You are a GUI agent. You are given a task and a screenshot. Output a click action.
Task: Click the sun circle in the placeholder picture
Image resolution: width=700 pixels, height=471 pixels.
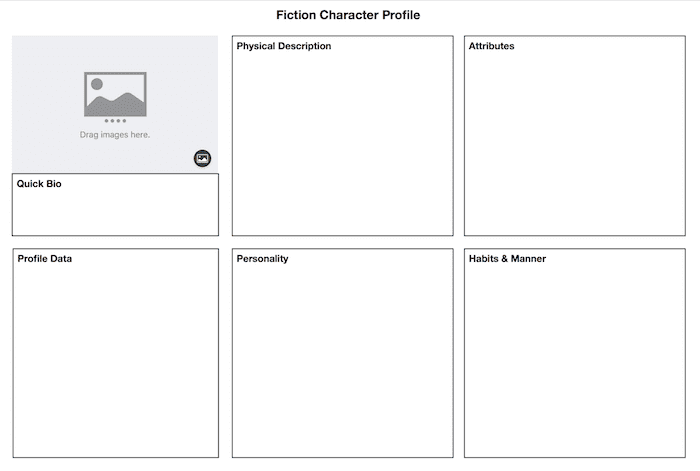(x=97, y=84)
